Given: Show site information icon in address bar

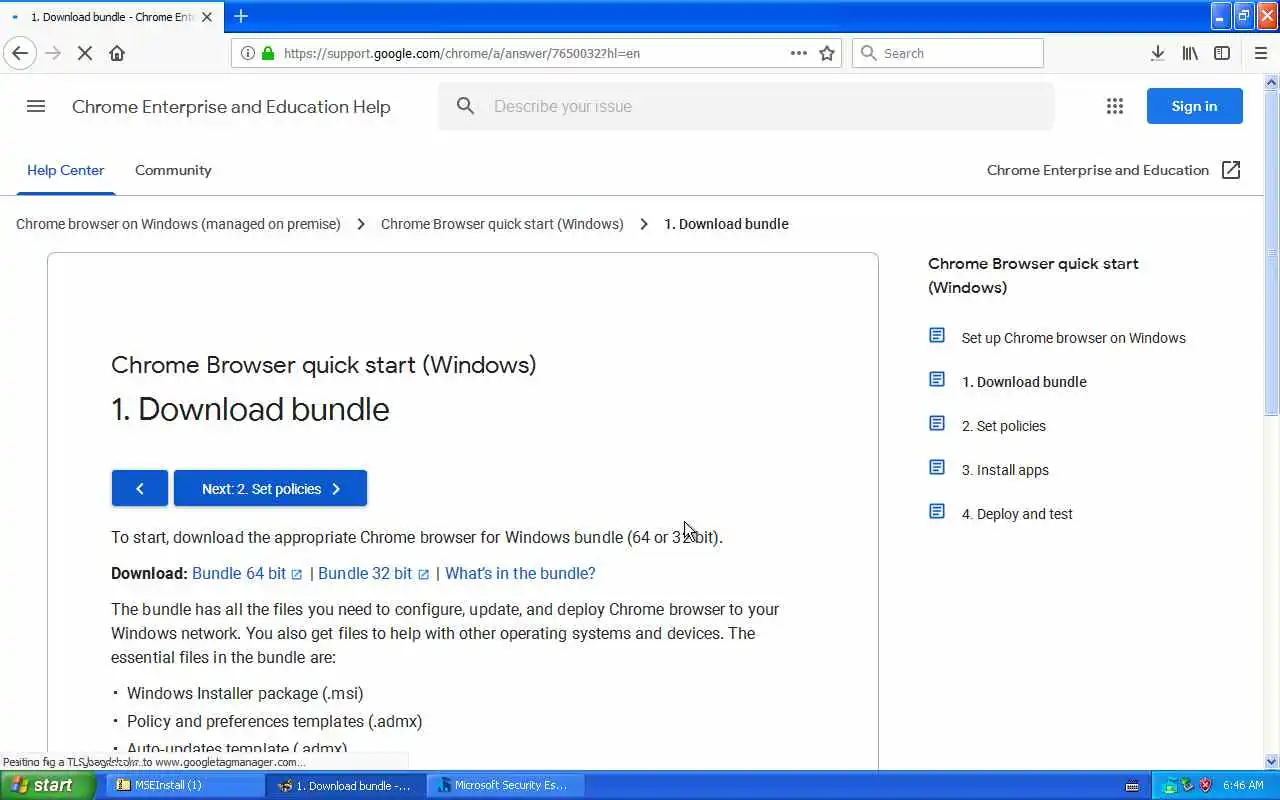Looking at the screenshot, I should pyautogui.click(x=247, y=53).
